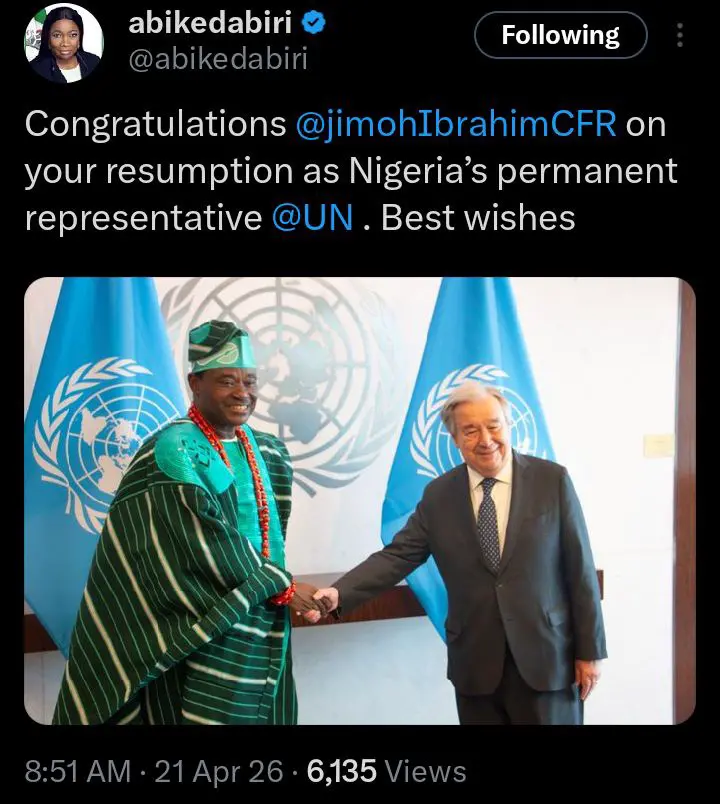
Task: Open the three-dot more options menu
Action: click(680, 36)
